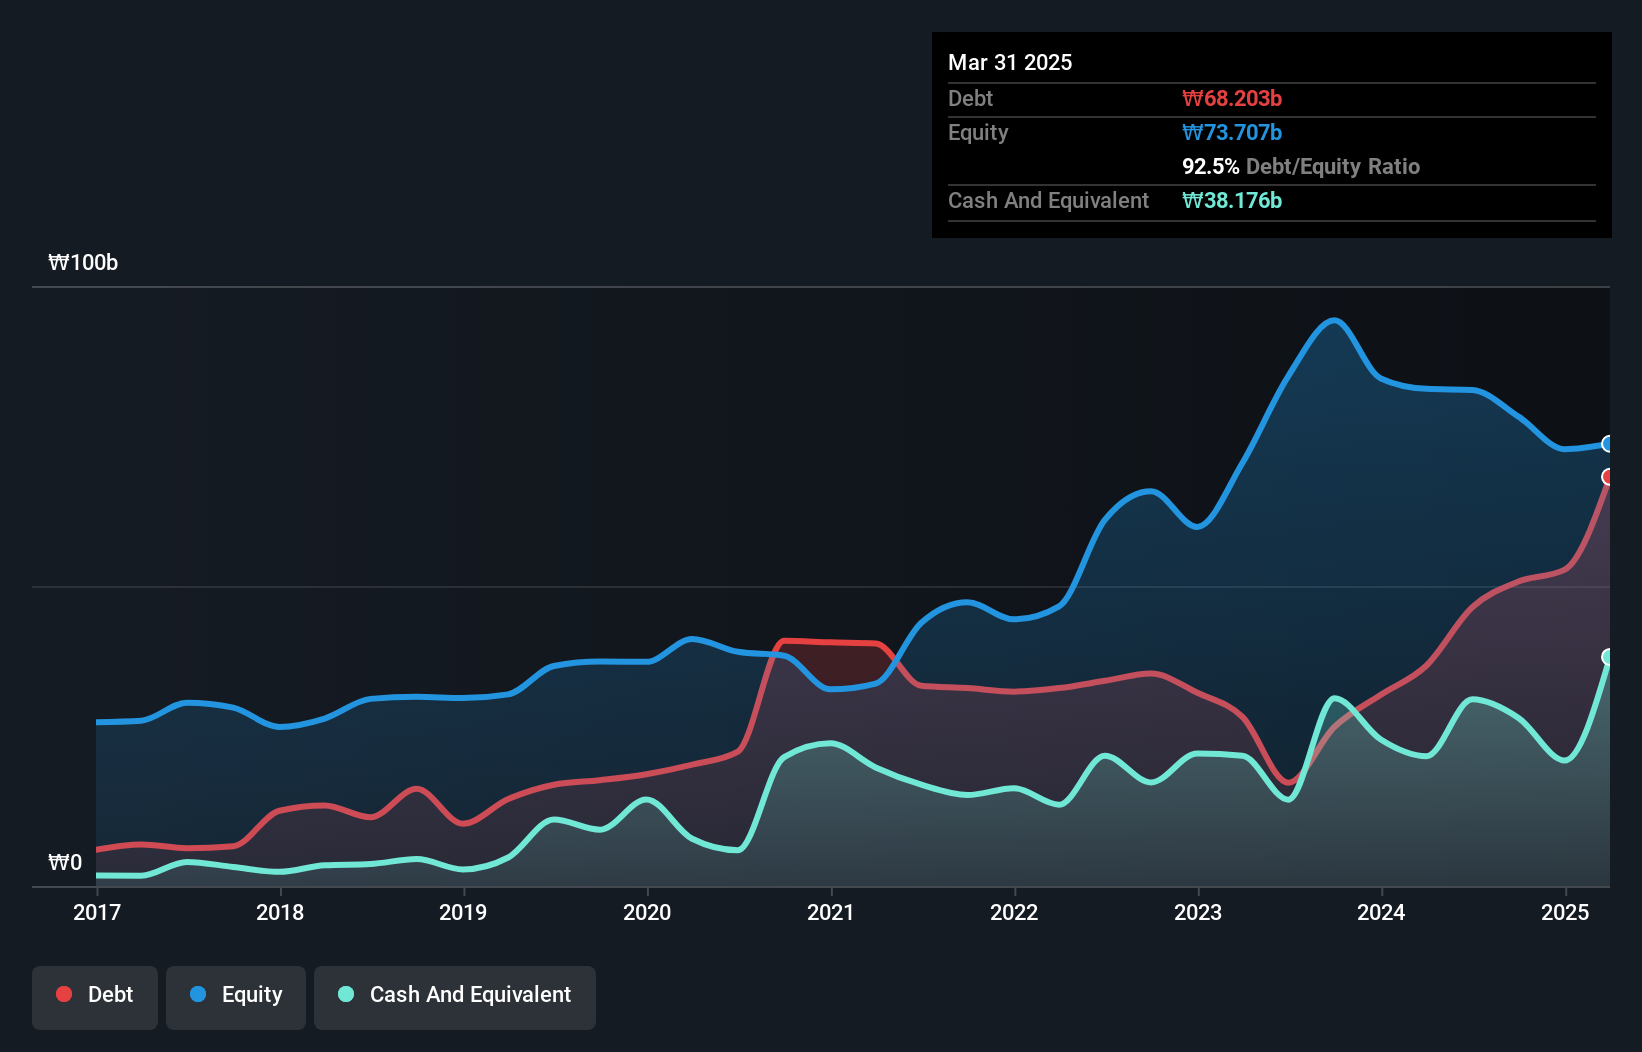Click the ₩73.707b Equity value
The height and width of the screenshot is (1052, 1642).
tap(1233, 132)
